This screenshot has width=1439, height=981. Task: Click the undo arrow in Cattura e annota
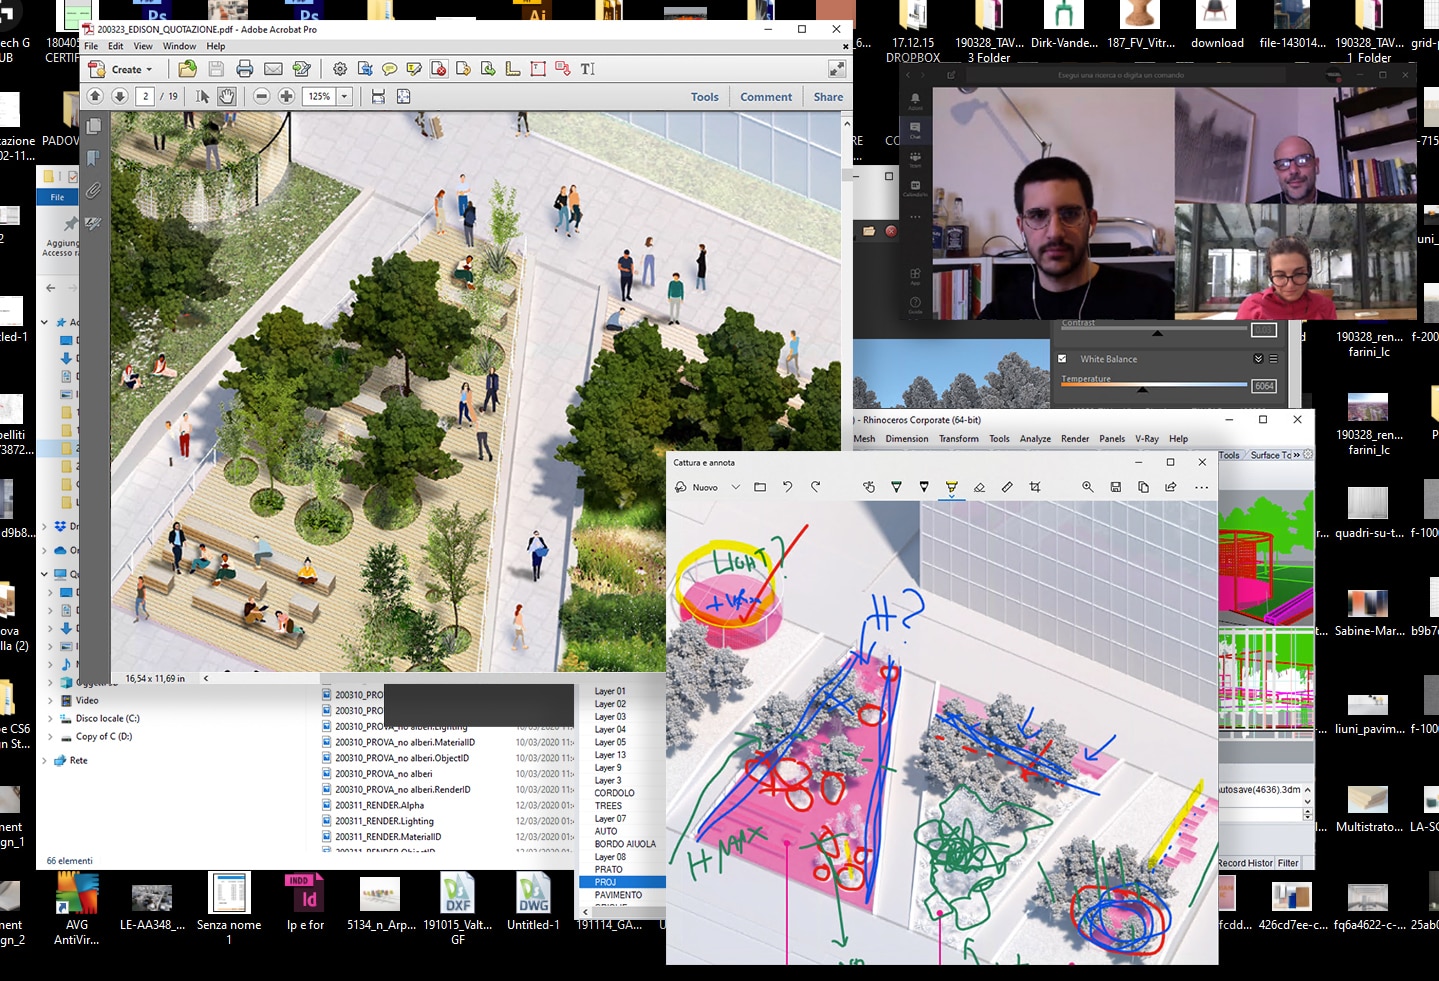click(x=787, y=487)
